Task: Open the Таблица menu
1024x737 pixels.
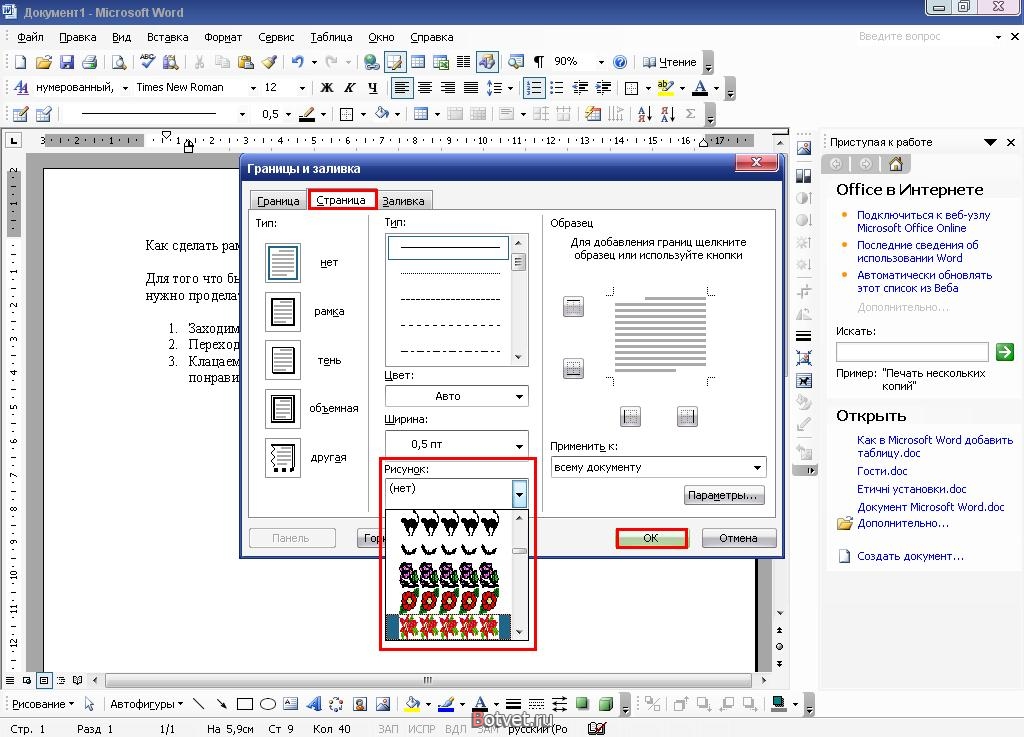Action: click(331, 37)
